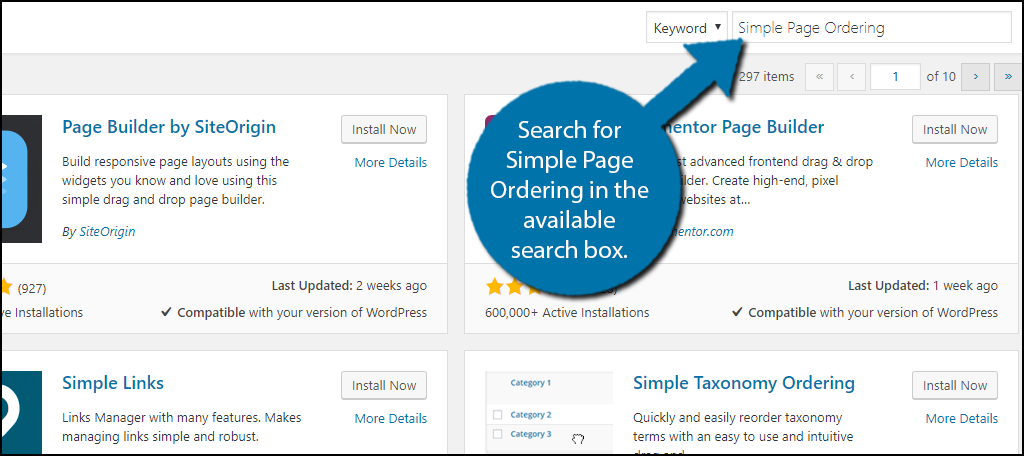Viewport: 1024px width, 456px height.
Task: View More Details for Page Builder by SiteOrigin
Action: (390, 162)
